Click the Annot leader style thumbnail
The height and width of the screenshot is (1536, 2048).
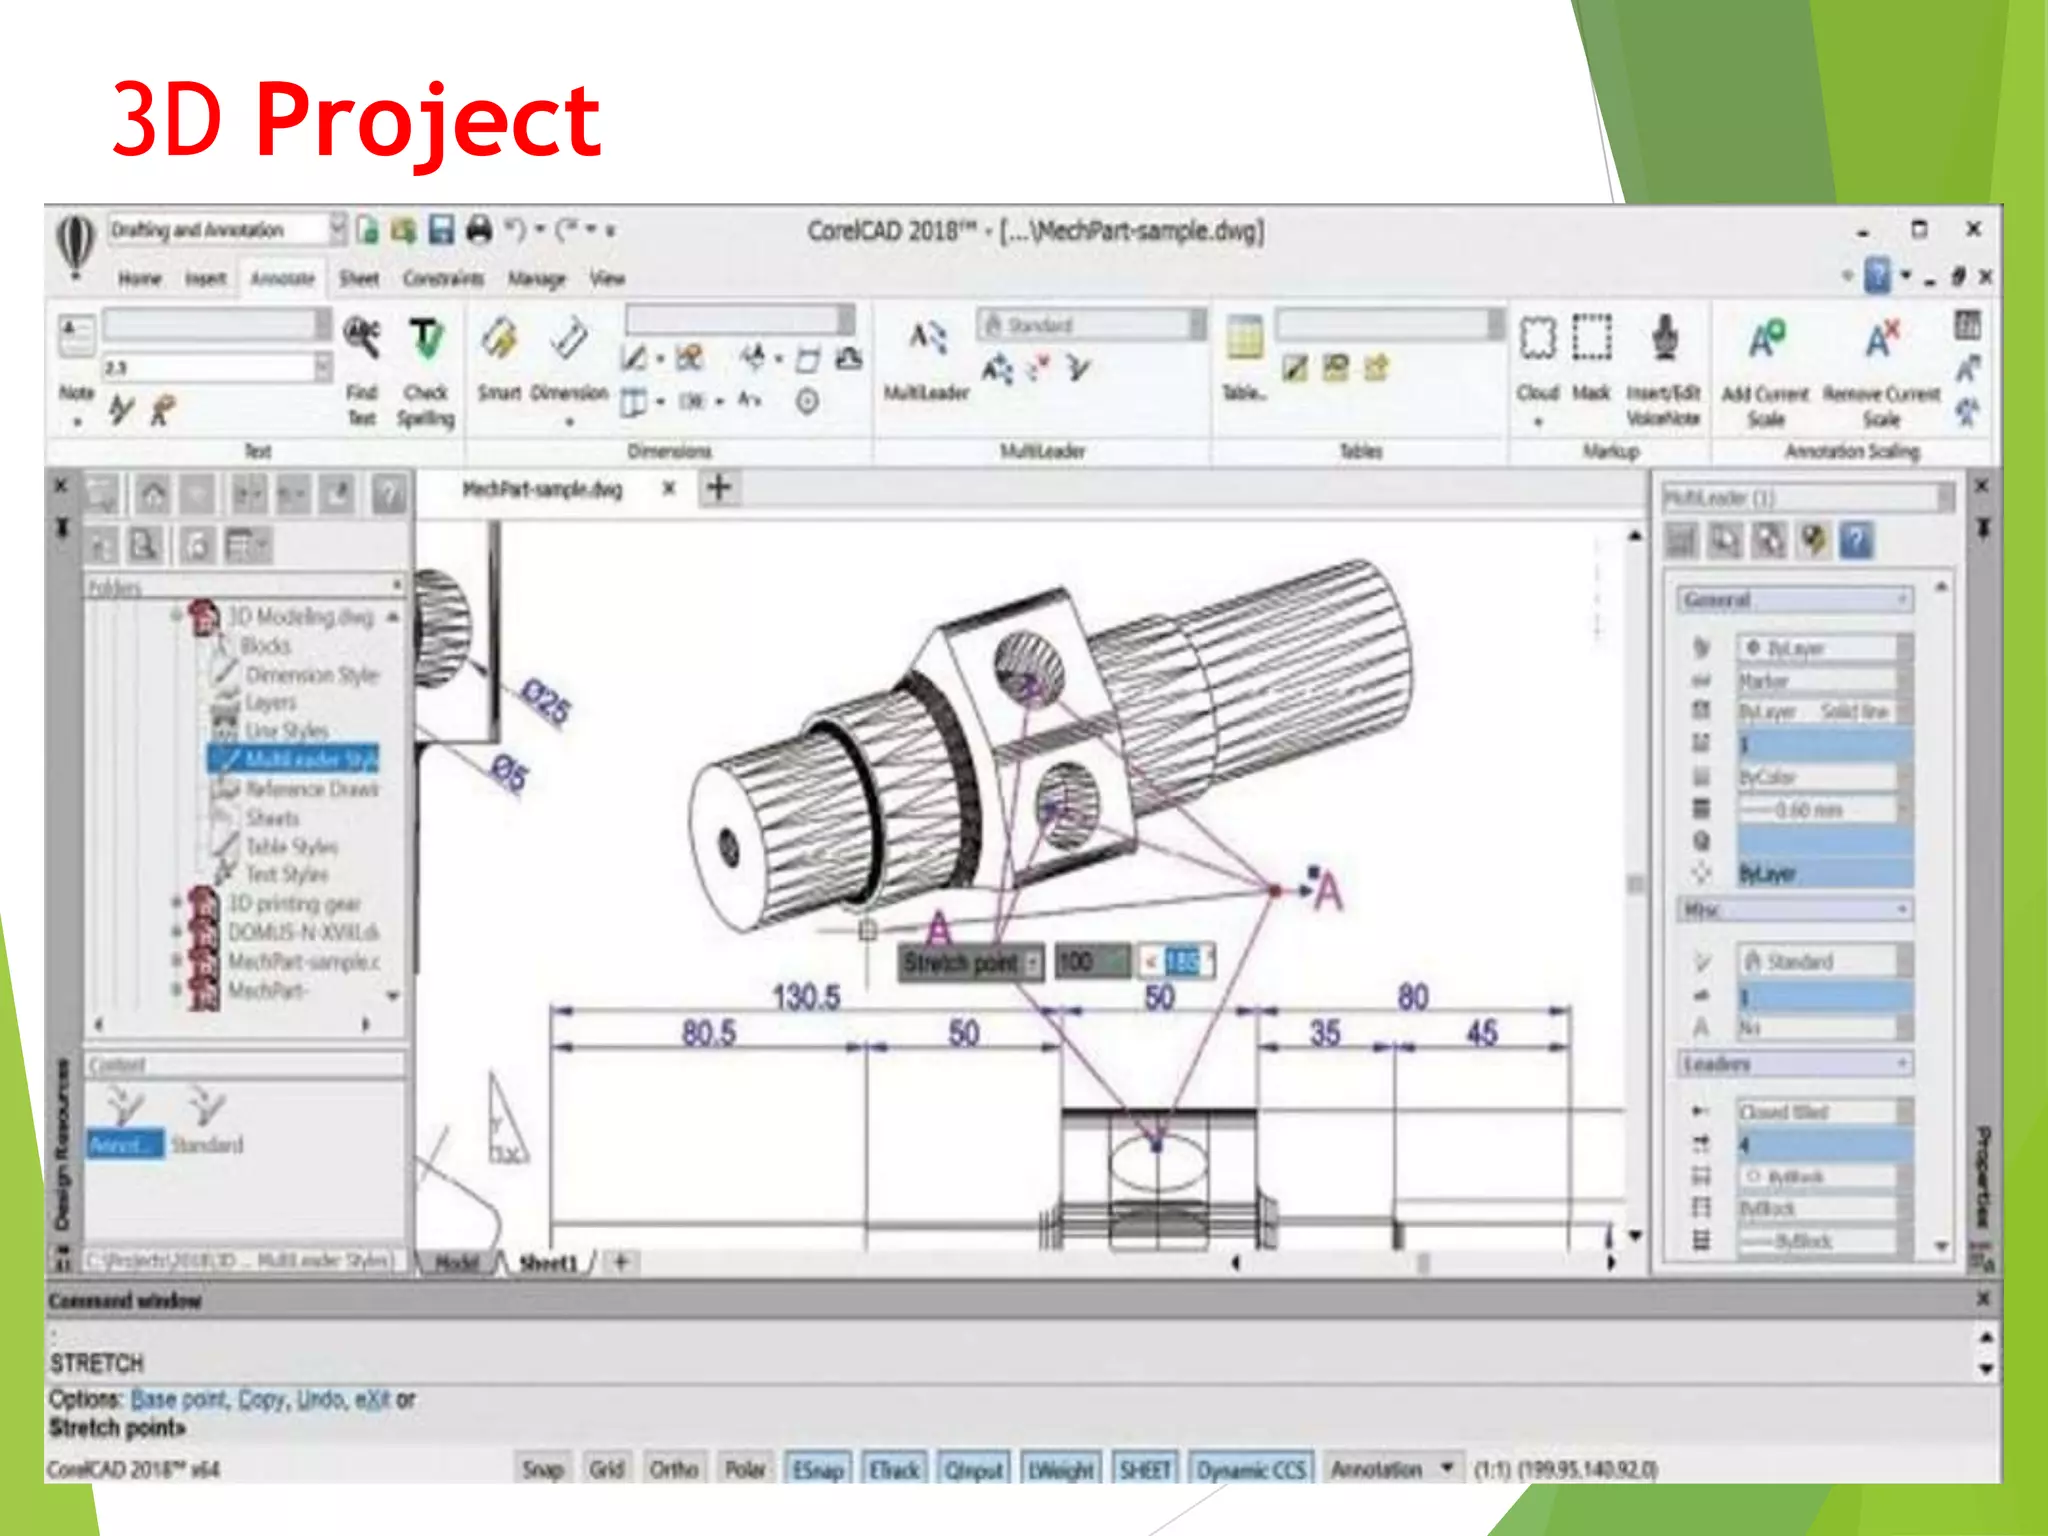[125, 1123]
